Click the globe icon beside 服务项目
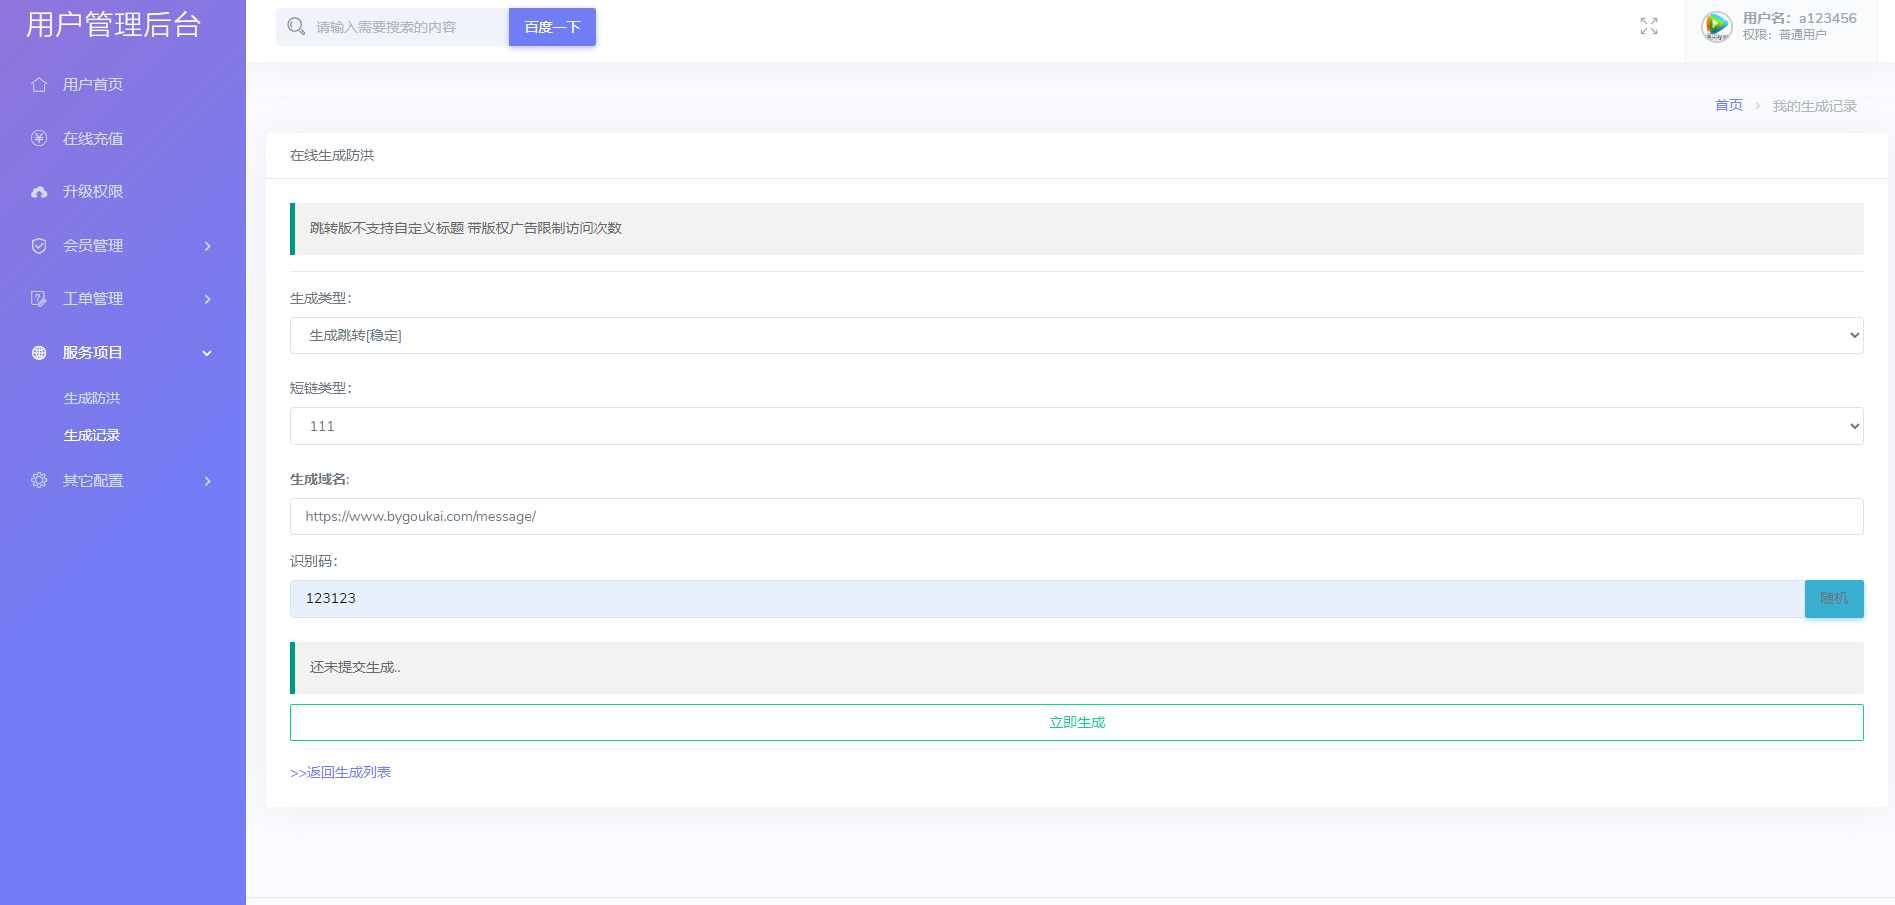1895x905 pixels. 39,353
